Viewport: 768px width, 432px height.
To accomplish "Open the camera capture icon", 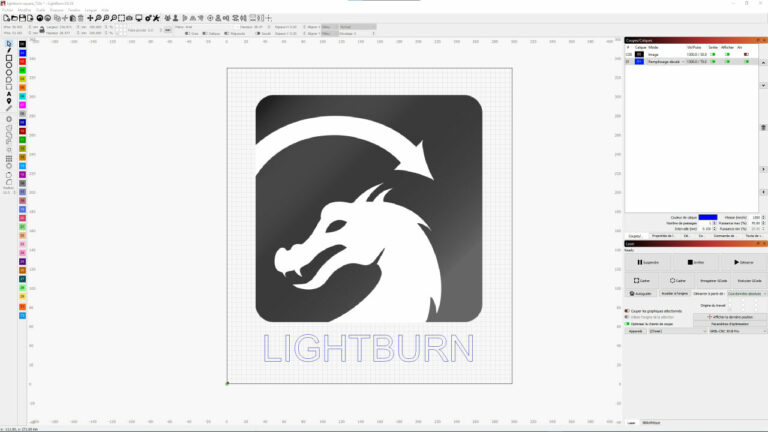I will tap(129, 18).
